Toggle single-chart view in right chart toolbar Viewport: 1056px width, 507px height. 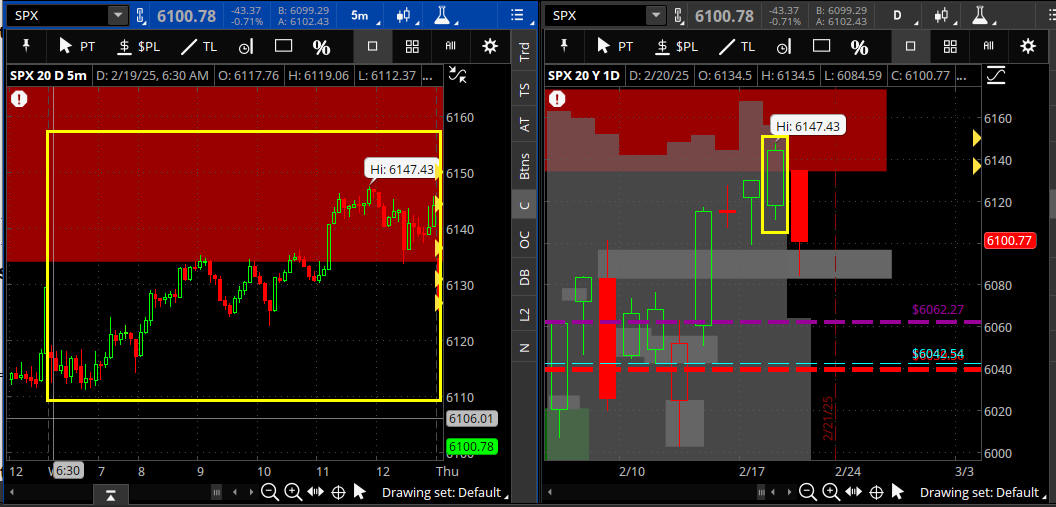910,46
